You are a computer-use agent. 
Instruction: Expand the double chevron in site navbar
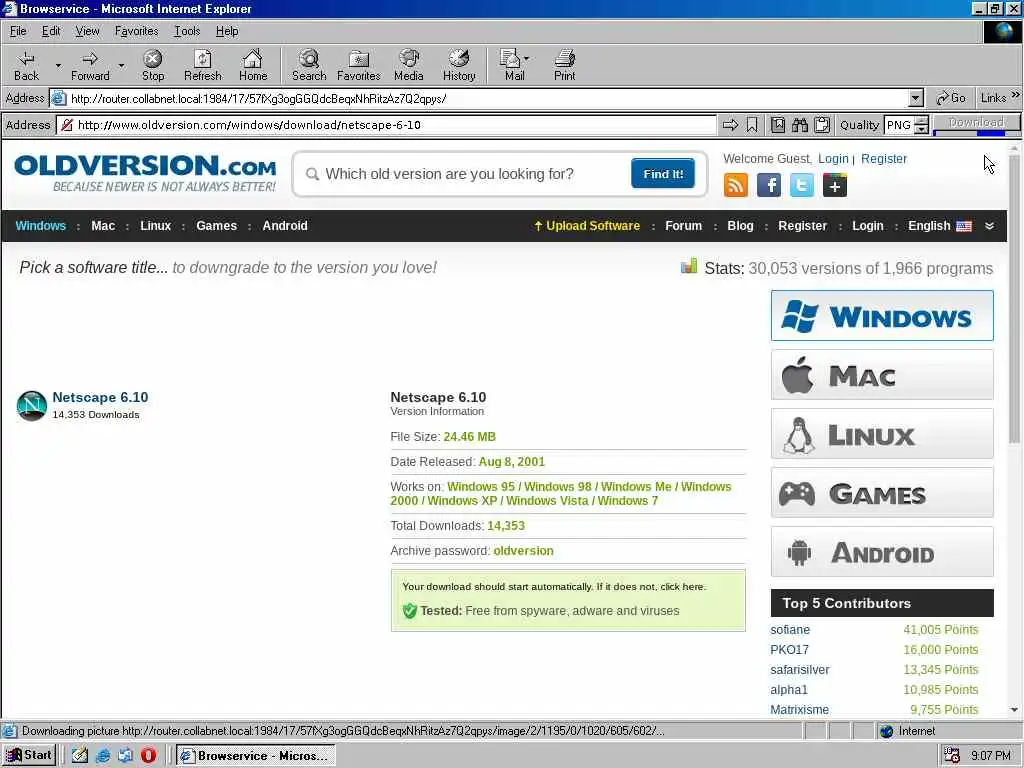(x=989, y=226)
